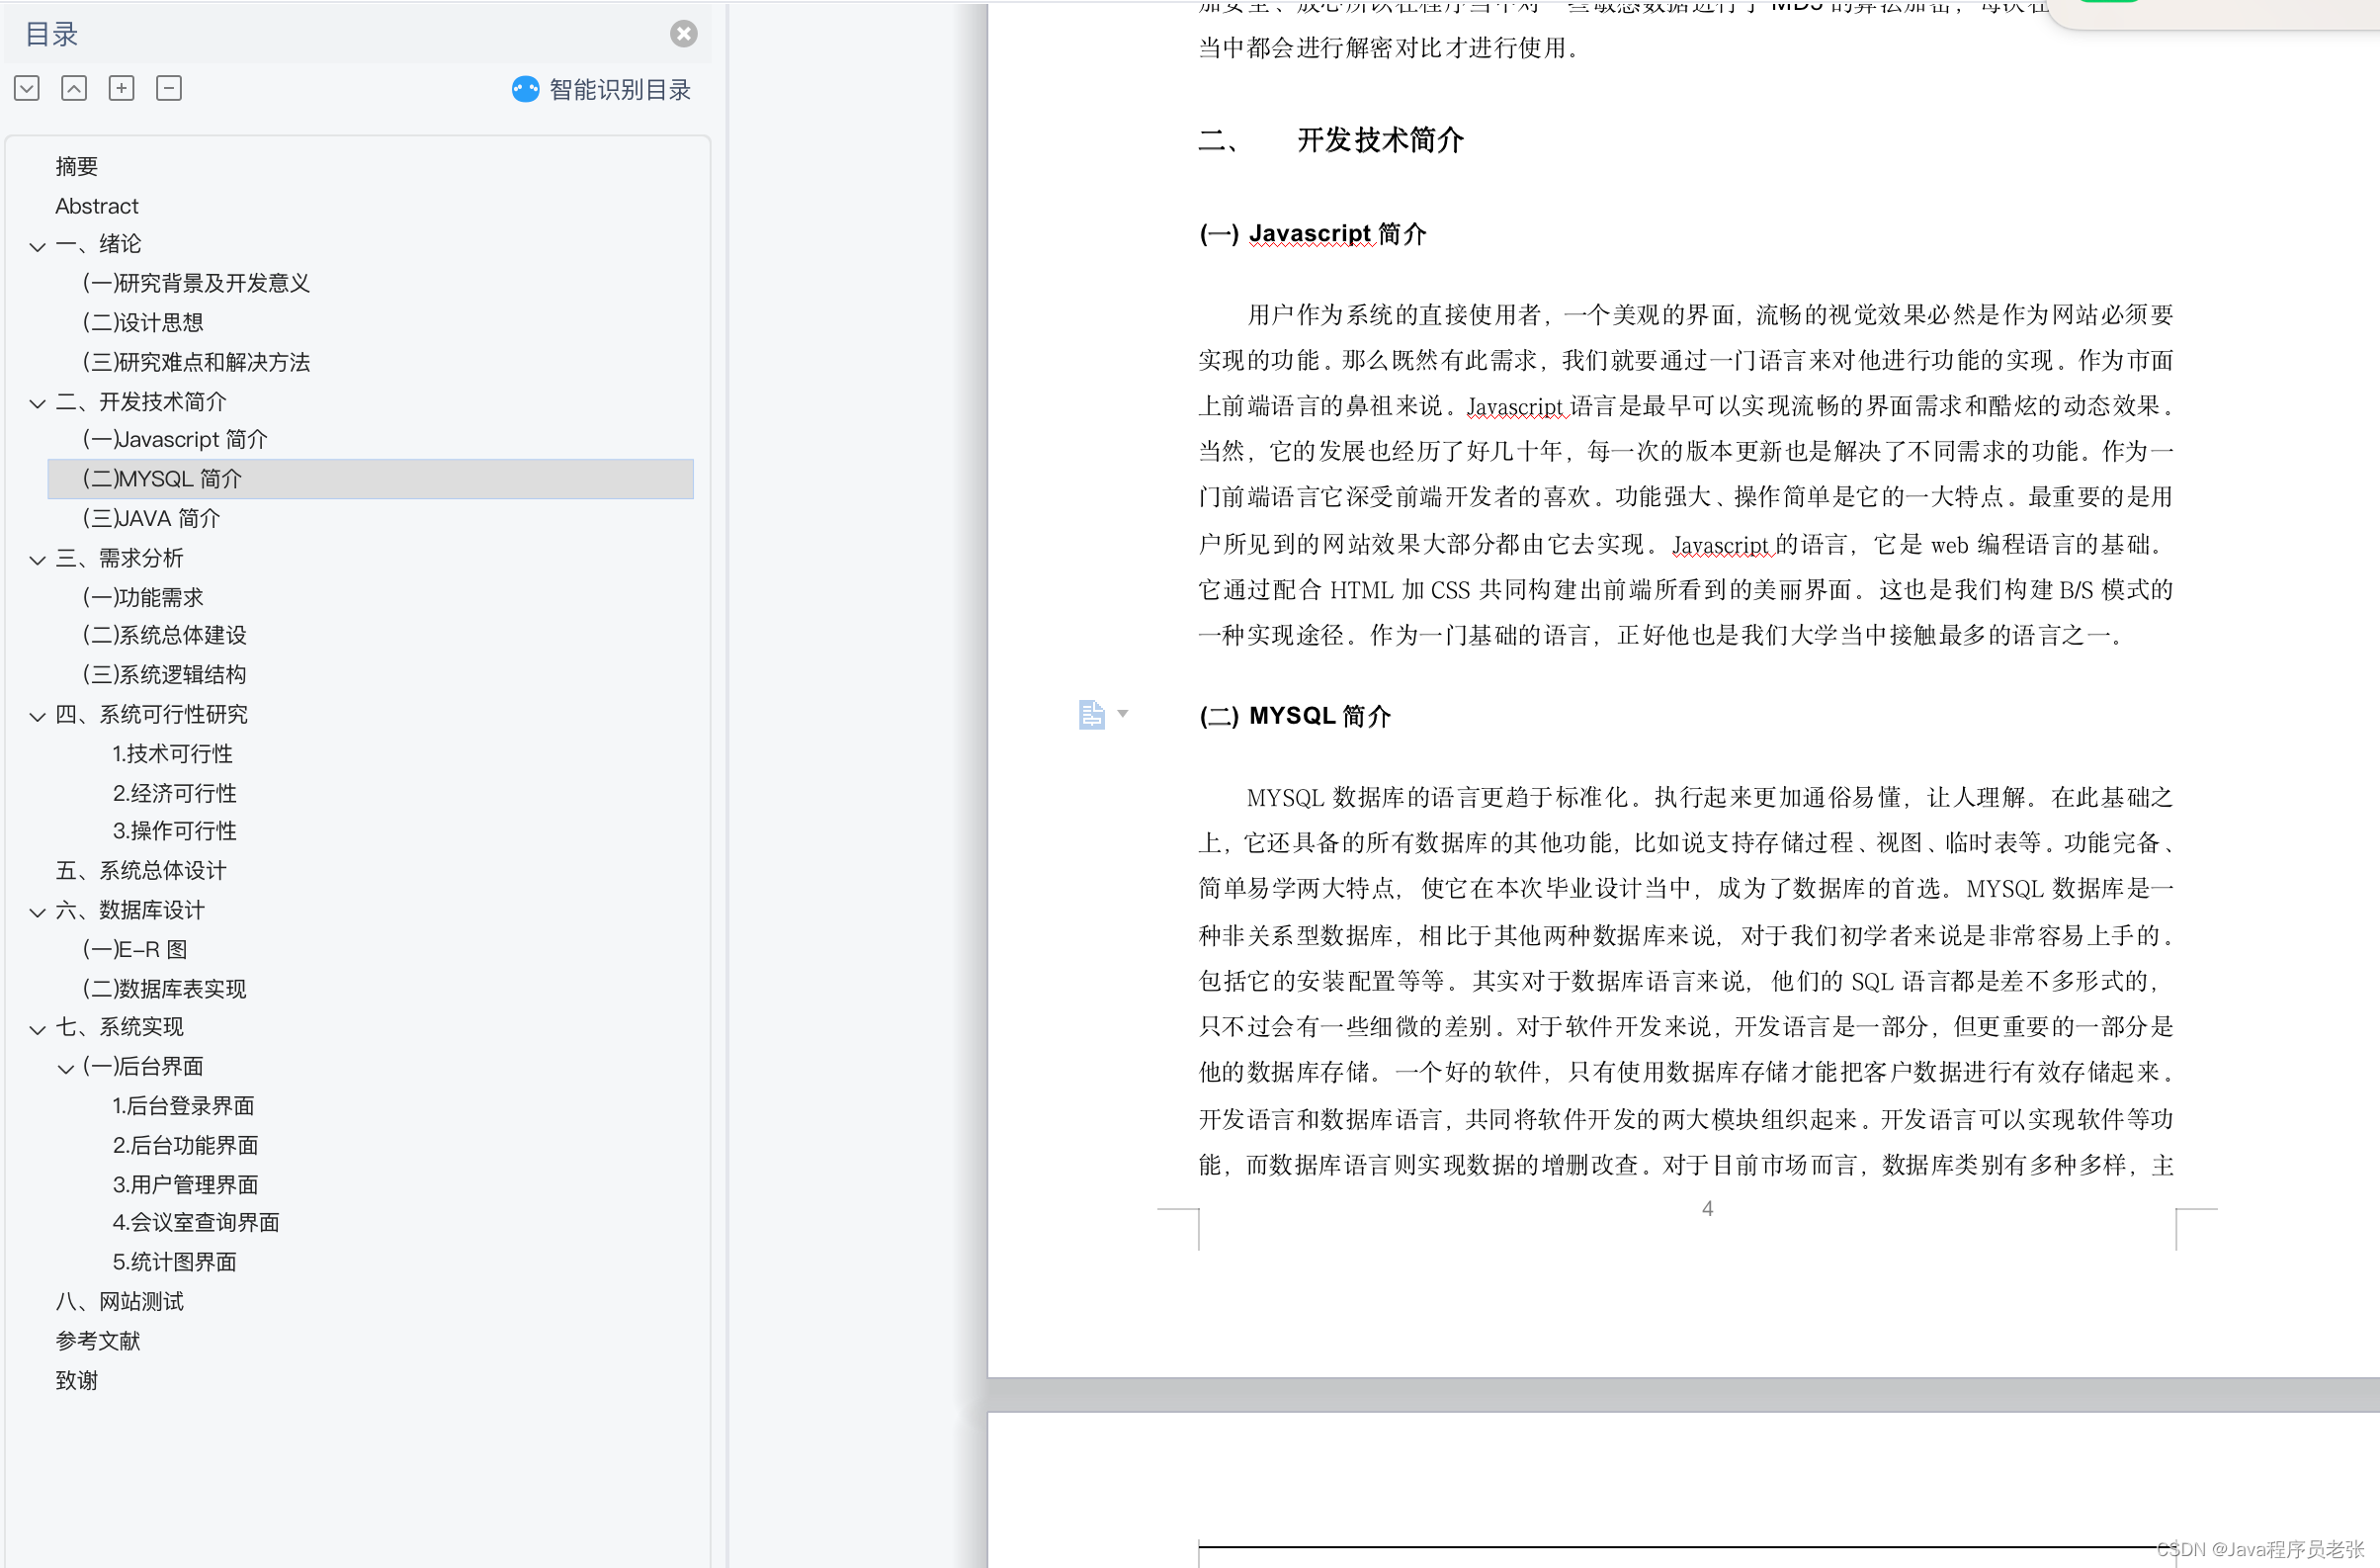
Task: Click the (二) MYSQL 简介 document heading
Action: (x=1295, y=716)
